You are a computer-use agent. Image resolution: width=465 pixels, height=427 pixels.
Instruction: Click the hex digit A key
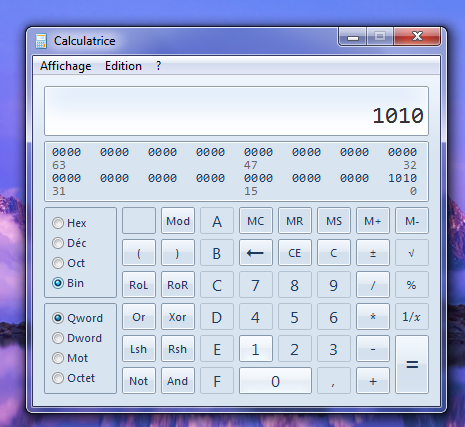217,221
